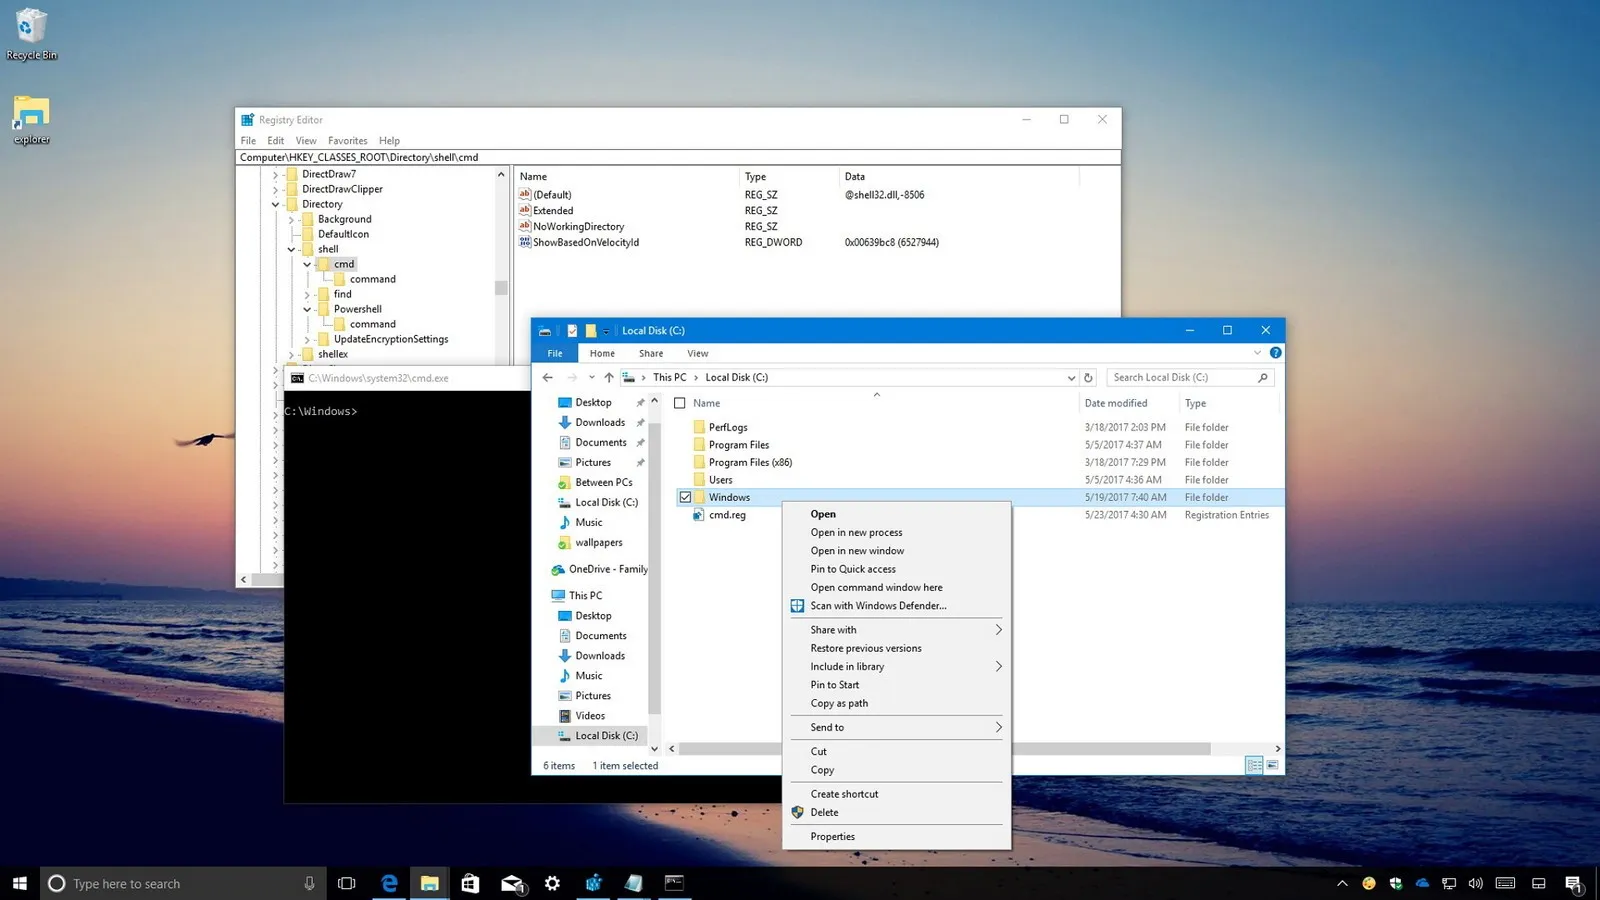Switch to Command Prompt taskbar icon
This screenshot has width=1600, height=900.
pyautogui.click(x=674, y=883)
